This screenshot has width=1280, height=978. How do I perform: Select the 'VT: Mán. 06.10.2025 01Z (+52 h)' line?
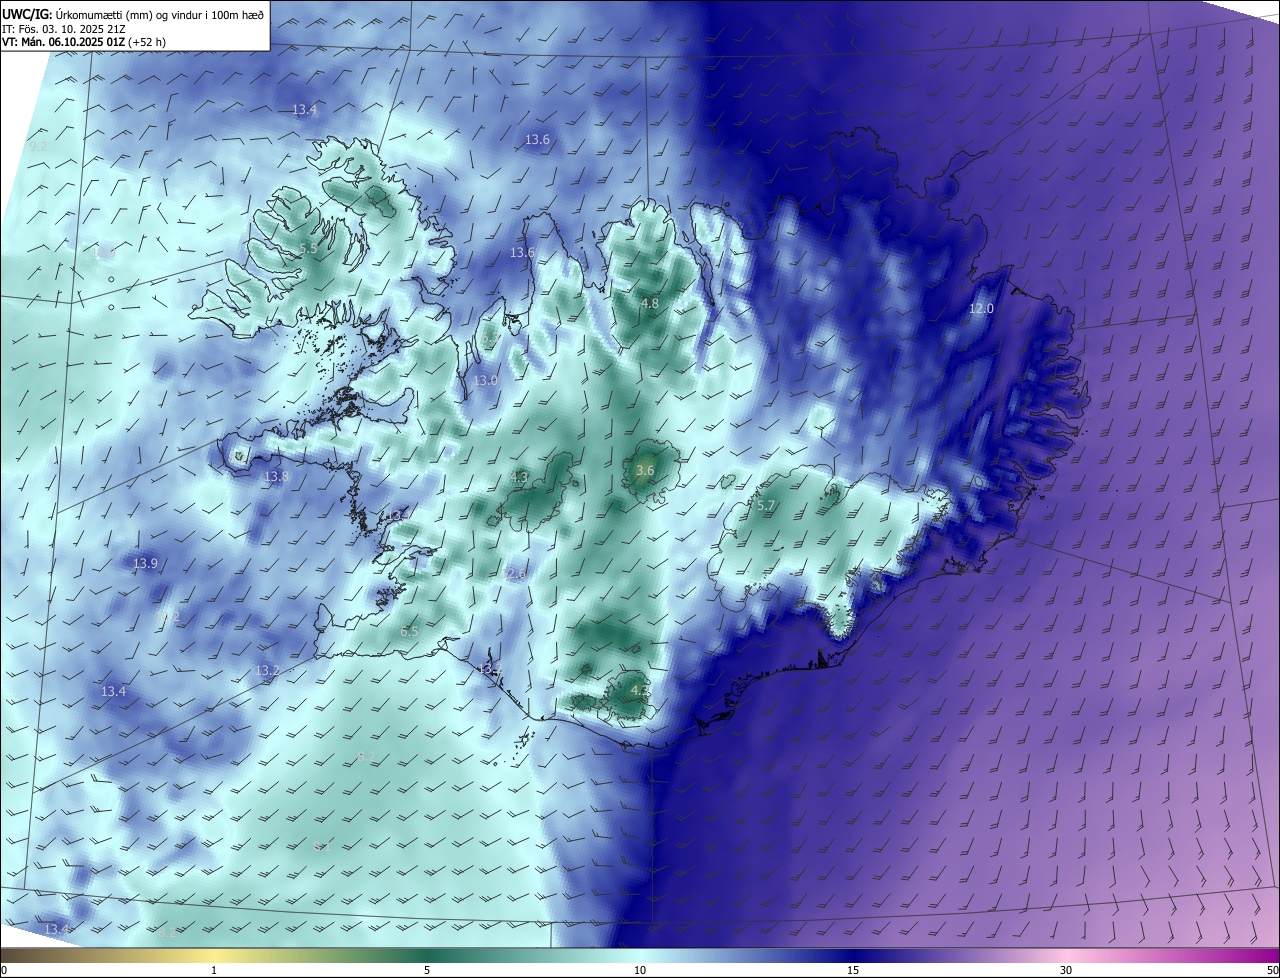click(83, 42)
